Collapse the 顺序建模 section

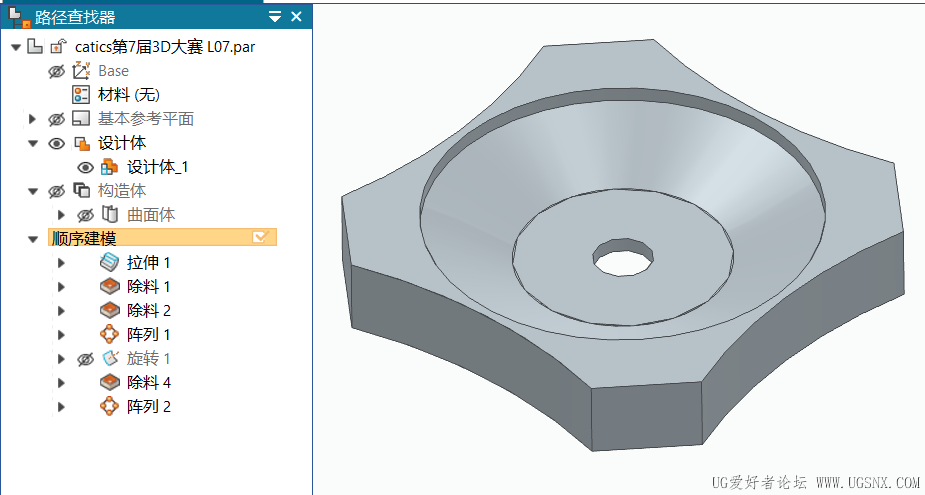(x=33, y=240)
